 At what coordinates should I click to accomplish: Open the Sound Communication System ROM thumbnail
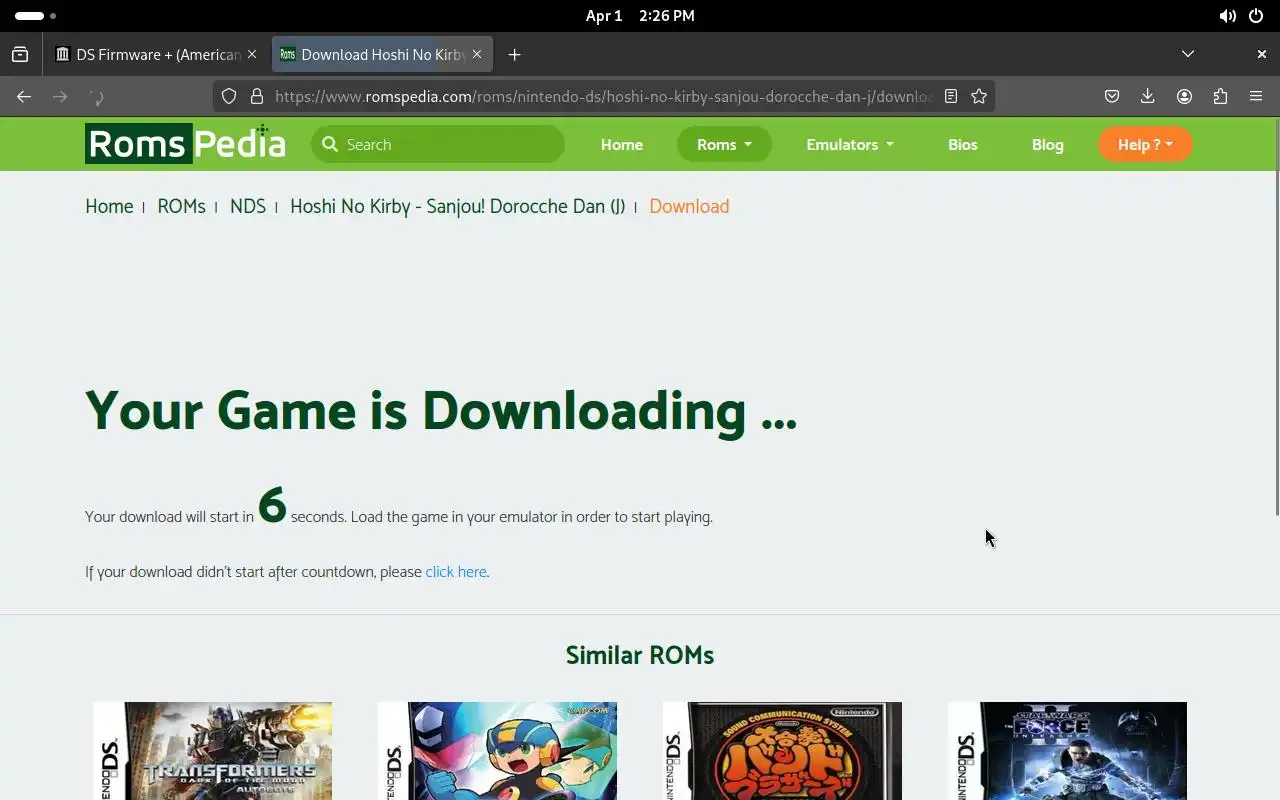pyautogui.click(x=782, y=750)
